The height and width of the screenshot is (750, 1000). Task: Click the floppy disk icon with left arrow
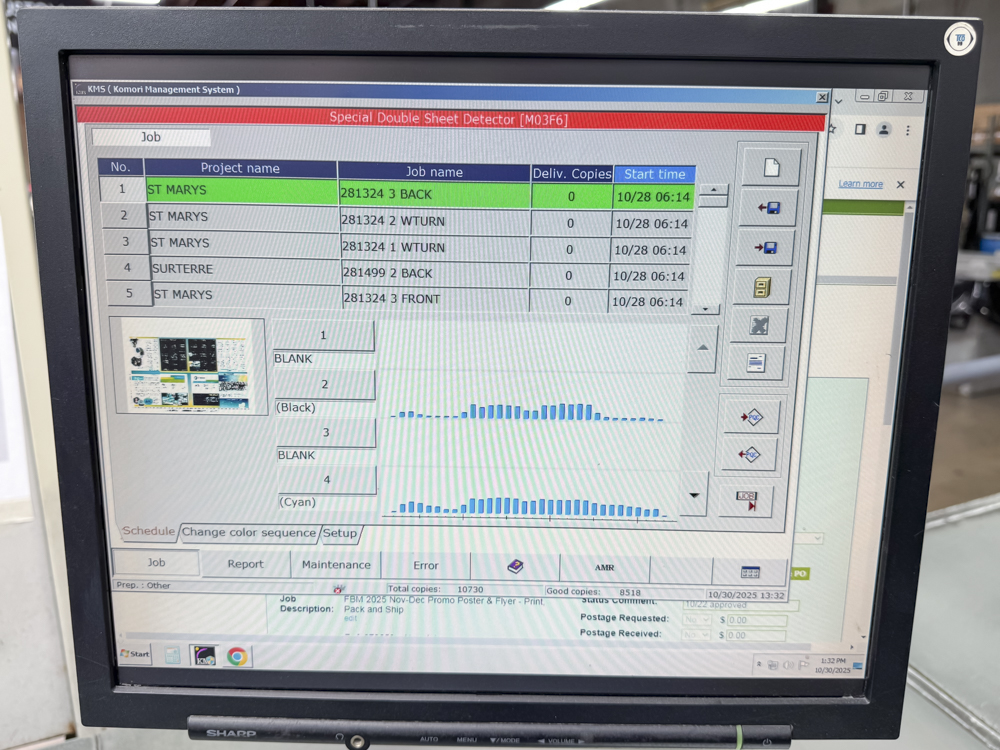coord(768,208)
